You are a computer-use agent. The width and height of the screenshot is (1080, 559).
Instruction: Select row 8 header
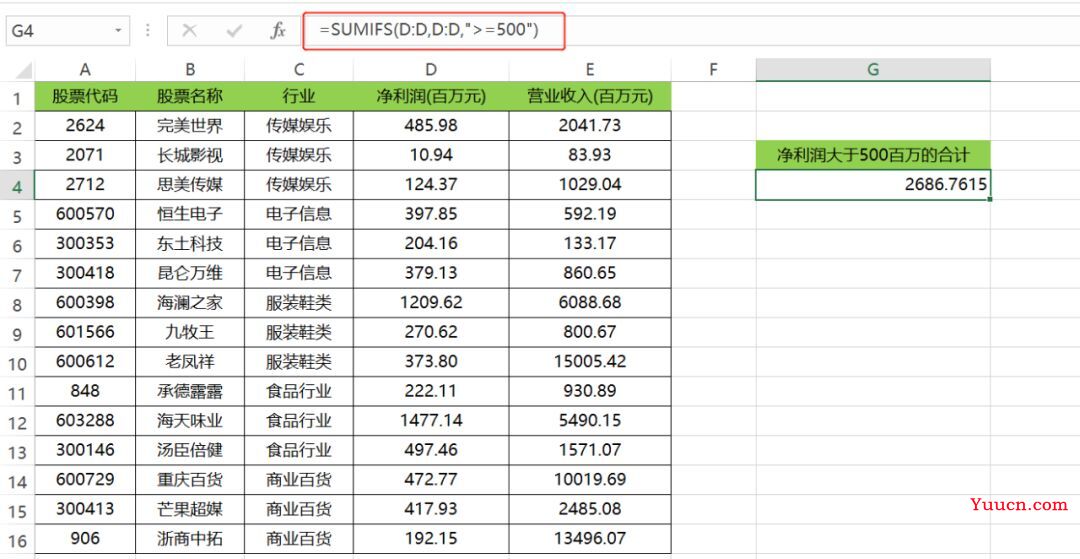tap(18, 304)
